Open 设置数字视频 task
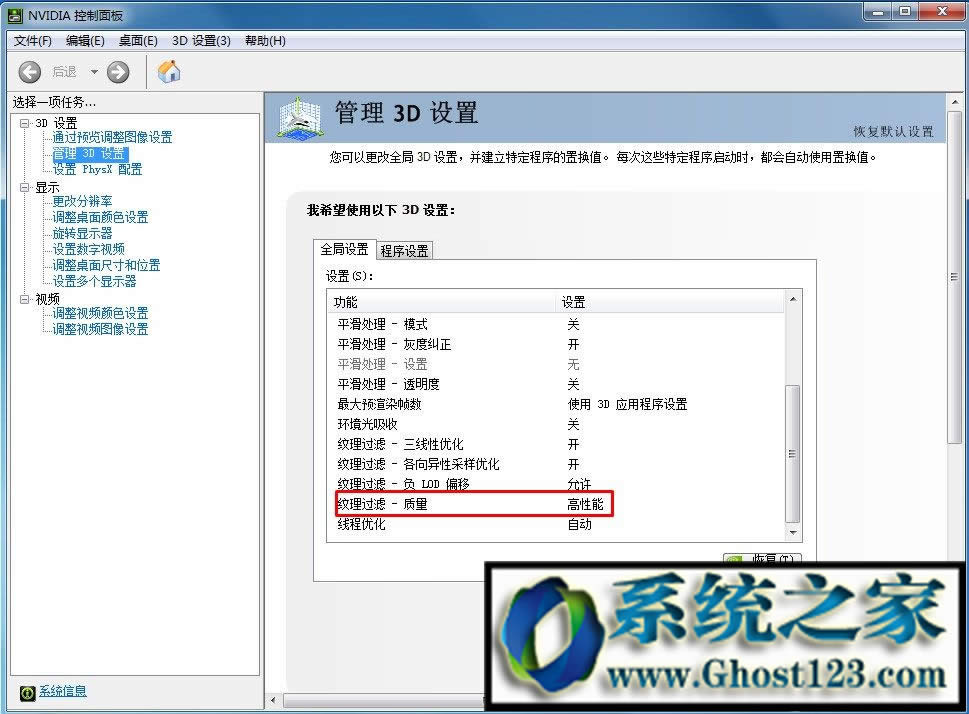 coord(88,249)
